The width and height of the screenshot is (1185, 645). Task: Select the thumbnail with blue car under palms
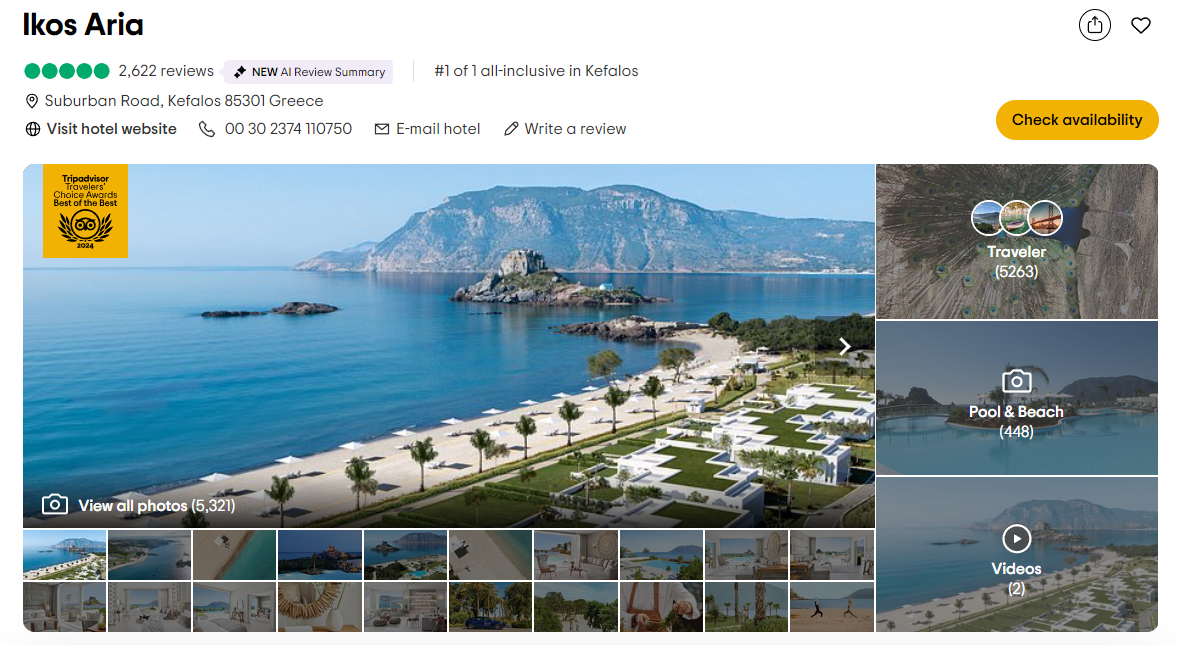click(490, 606)
